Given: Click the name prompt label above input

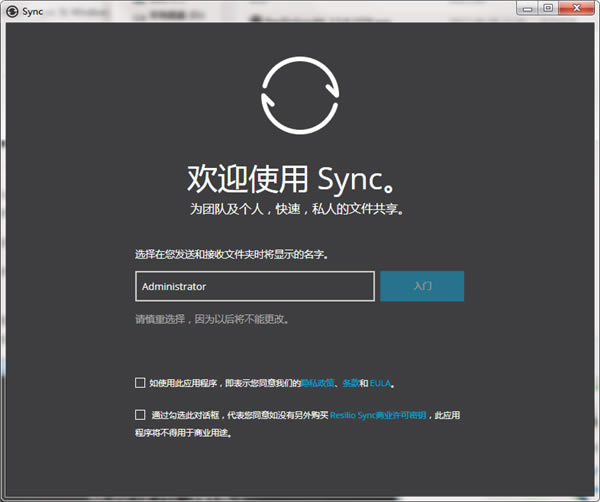Looking at the screenshot, I should click(x=232, y=255).
